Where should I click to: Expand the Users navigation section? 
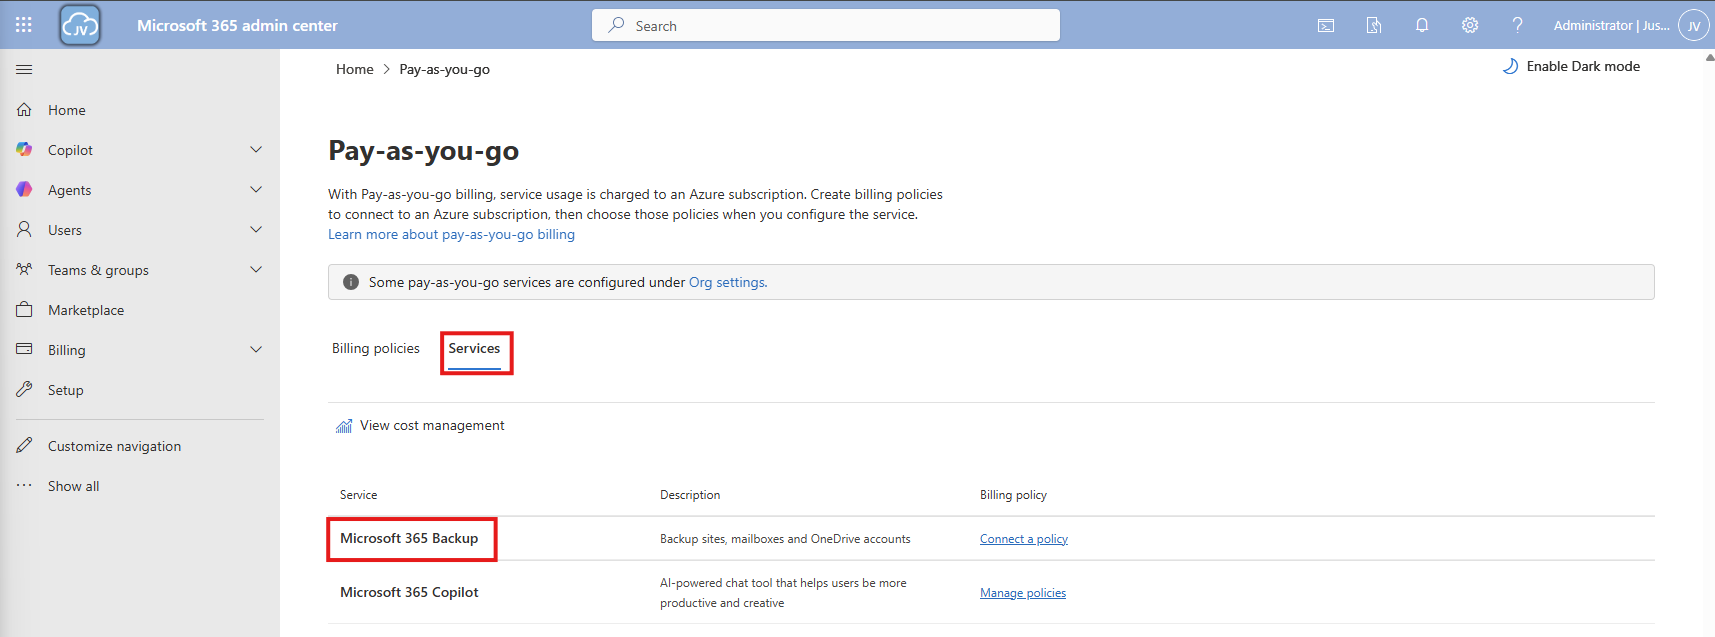pyautogui.click(x=256, y=230)
